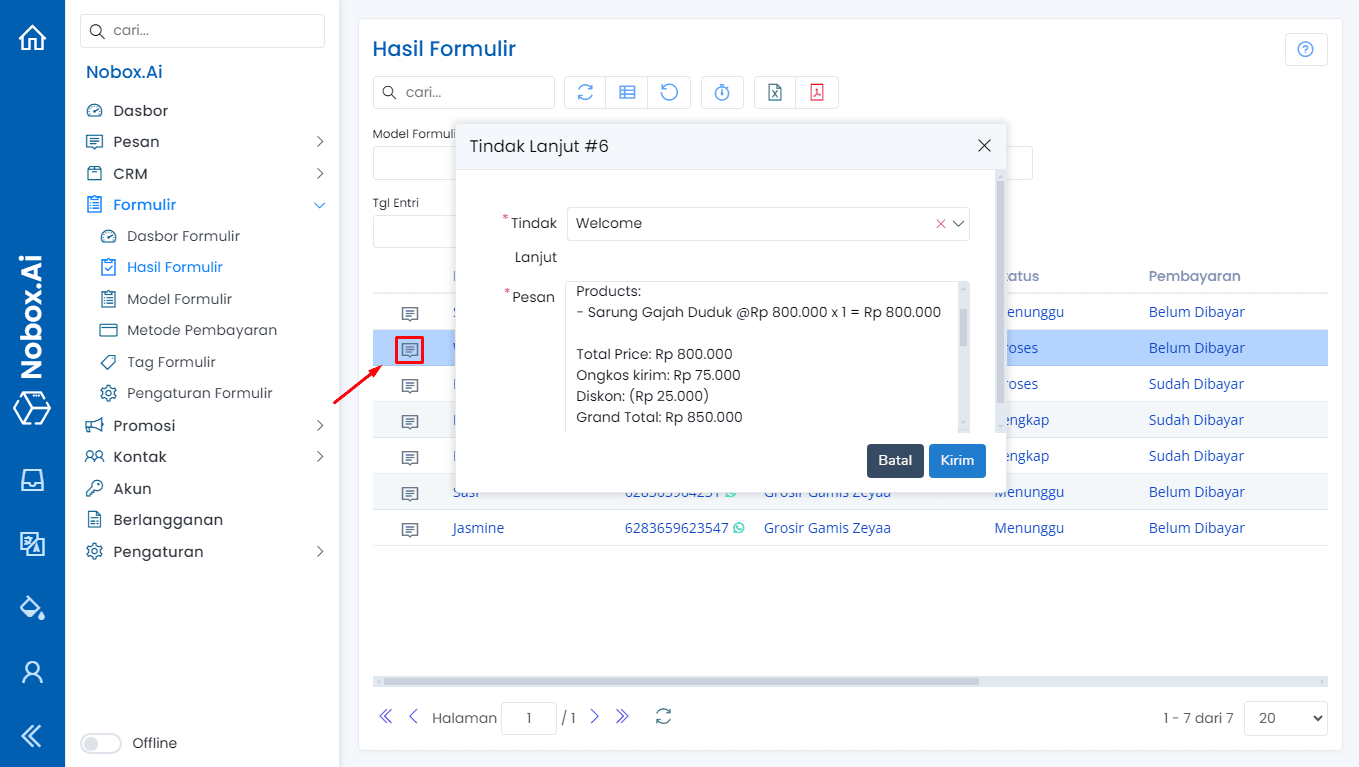
Task: Toggle the Offline switch at bottom left
Action: pyautogui.click(x=100, y=743)
